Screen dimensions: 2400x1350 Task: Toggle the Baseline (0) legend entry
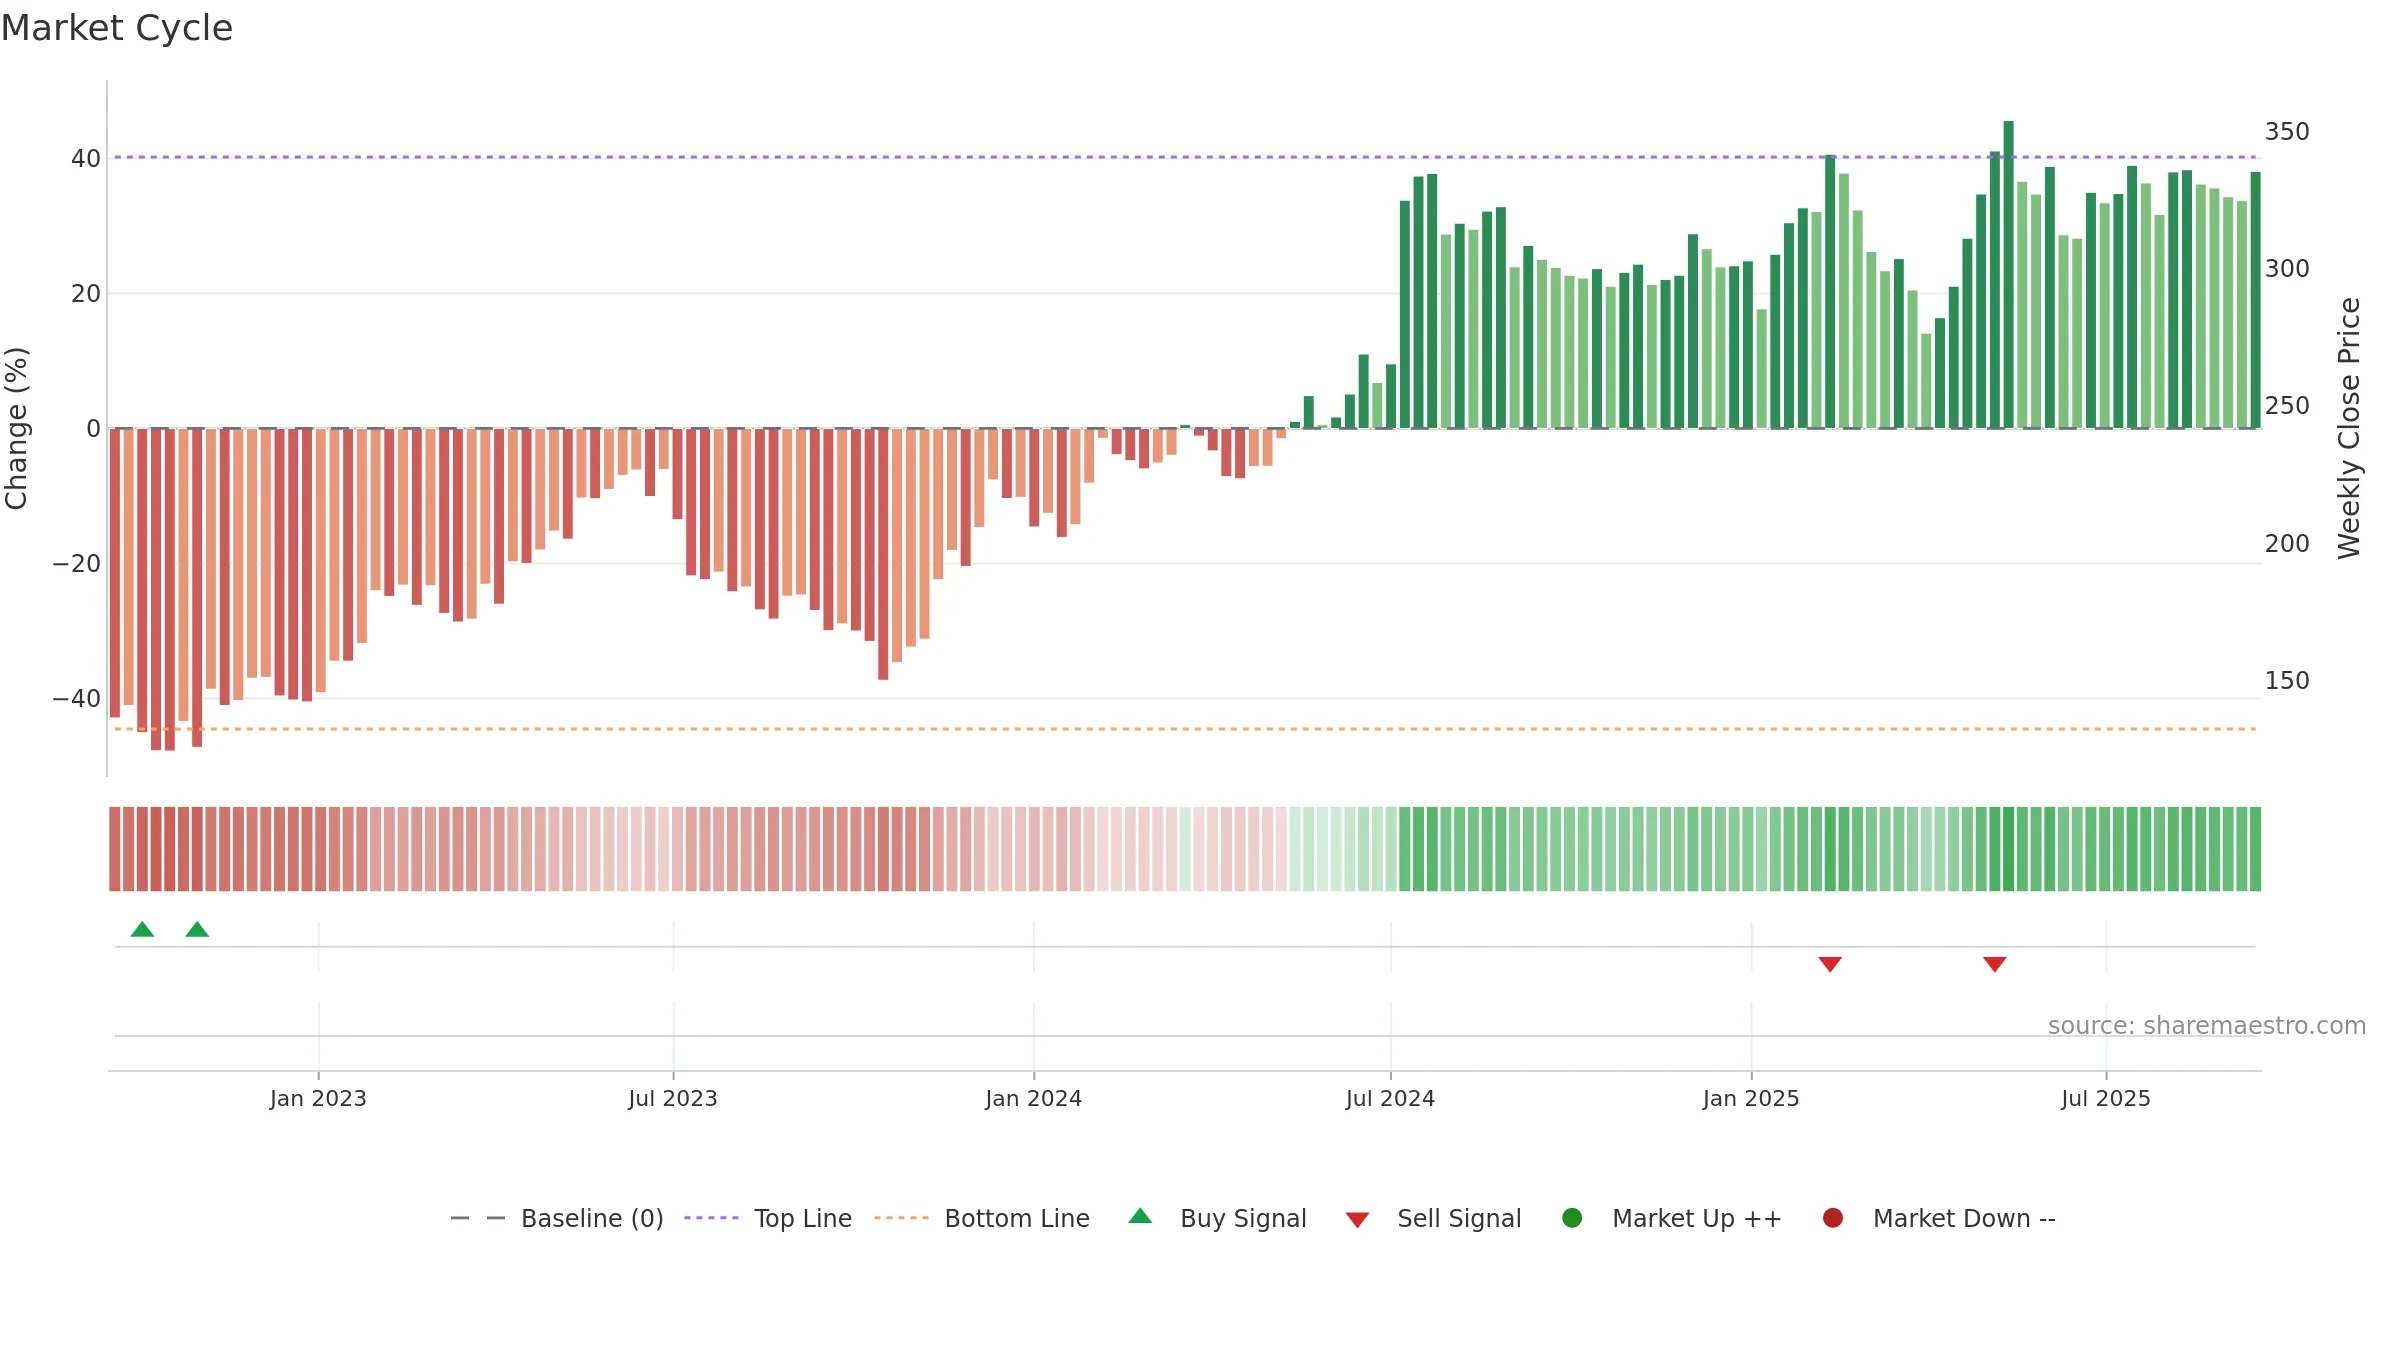tap(557, 1218)
